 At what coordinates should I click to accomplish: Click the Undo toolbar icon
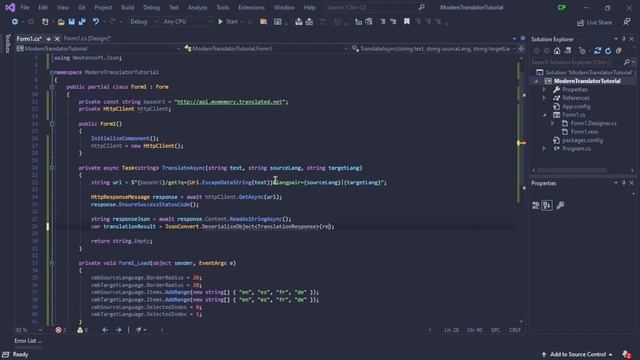(96, 22)
